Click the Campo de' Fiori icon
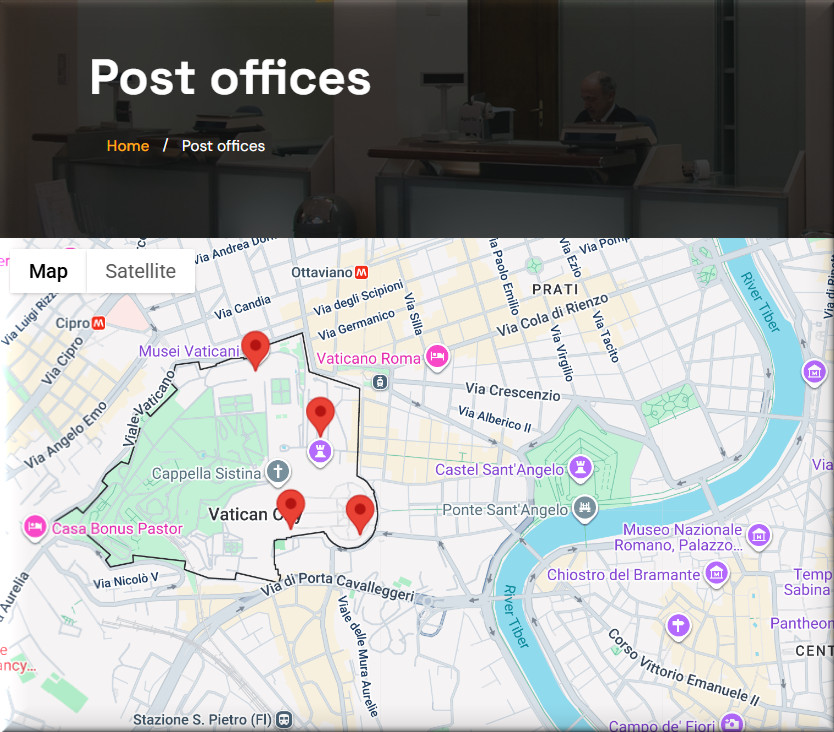Image resolution: width=834 pixels, height=732 pixels. (732, 724)
